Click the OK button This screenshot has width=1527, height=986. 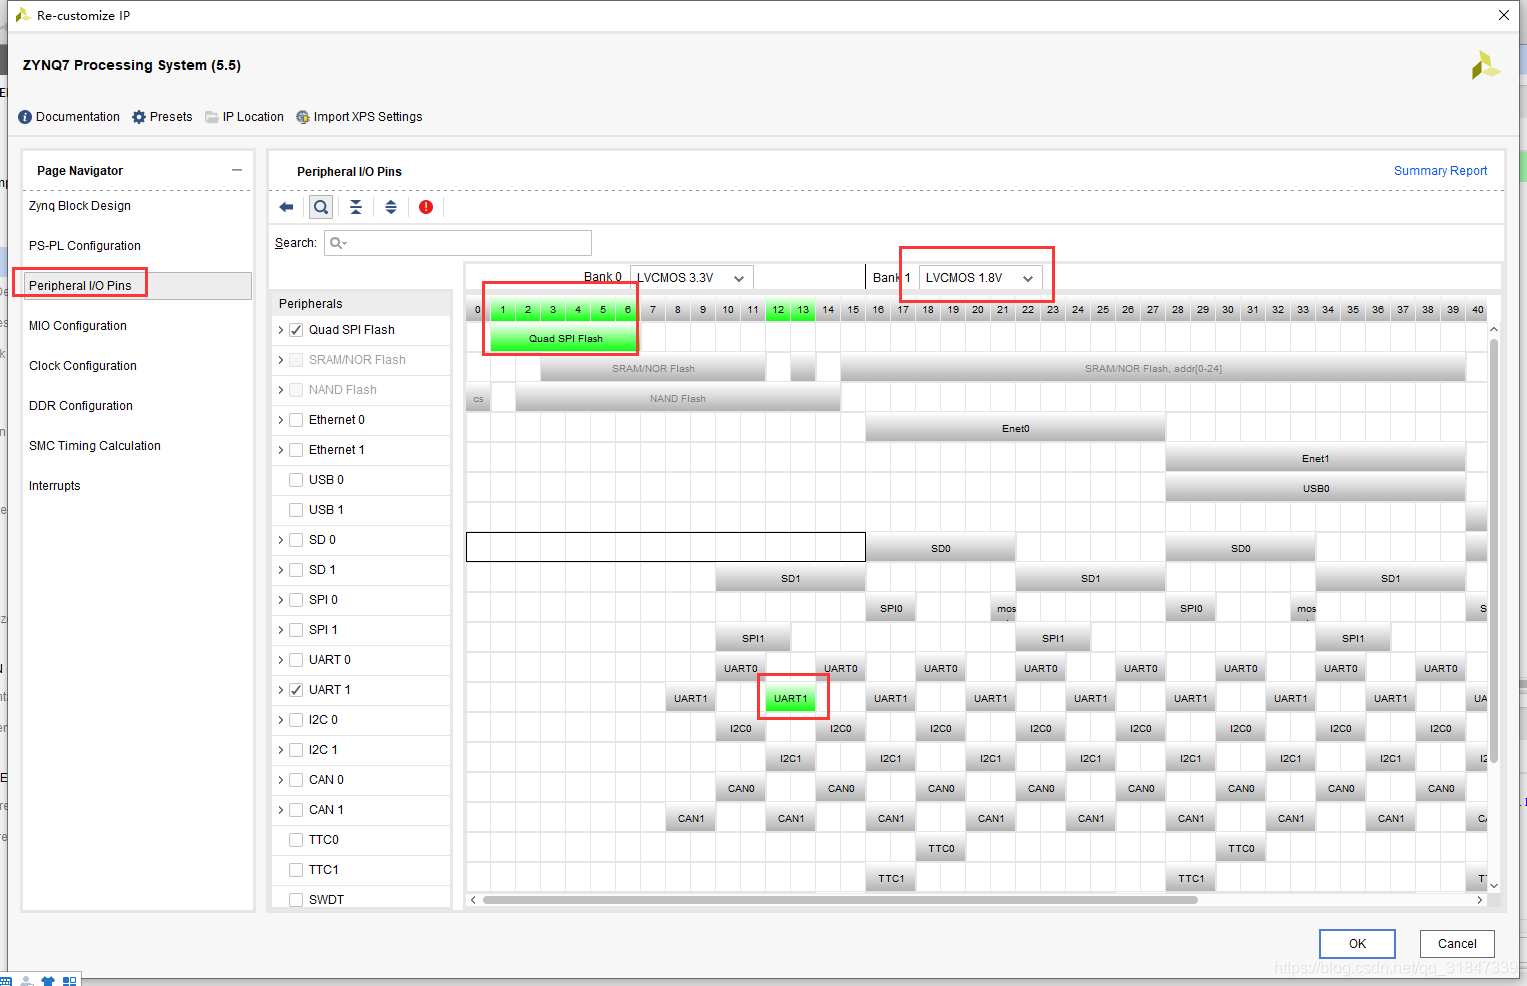1357,944
